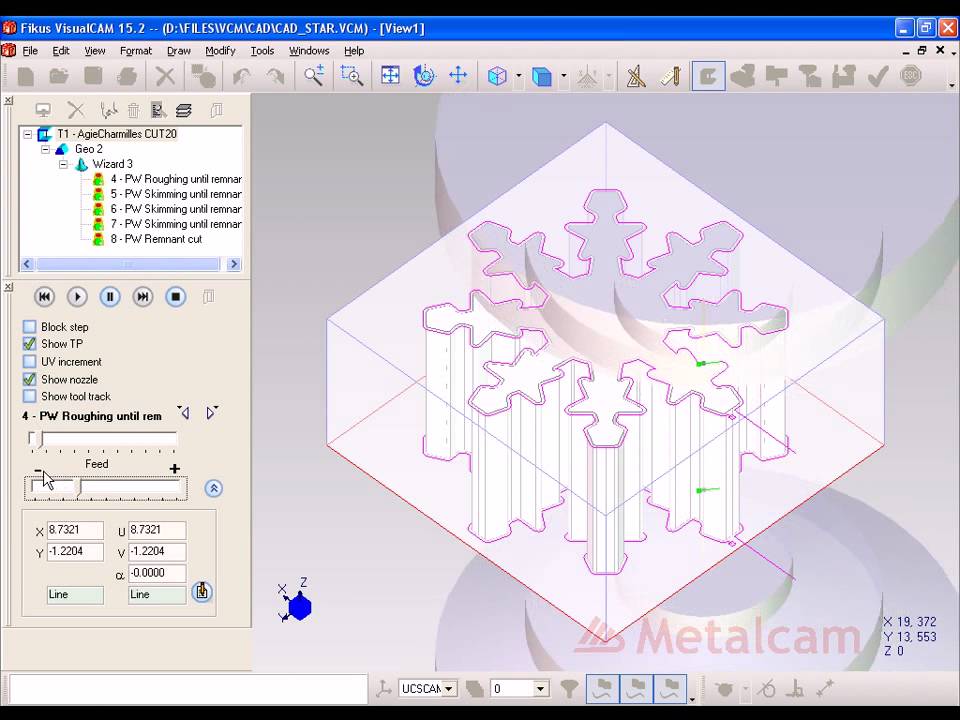
Task: Go to next operation with right arrow
Action: (211, 413)
